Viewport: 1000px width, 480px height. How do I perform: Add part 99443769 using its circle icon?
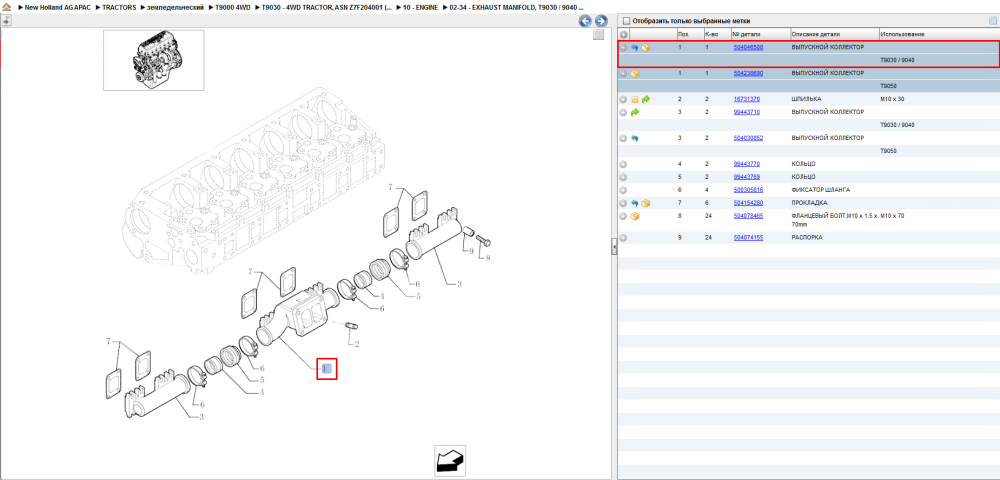(x=624, y=177)
